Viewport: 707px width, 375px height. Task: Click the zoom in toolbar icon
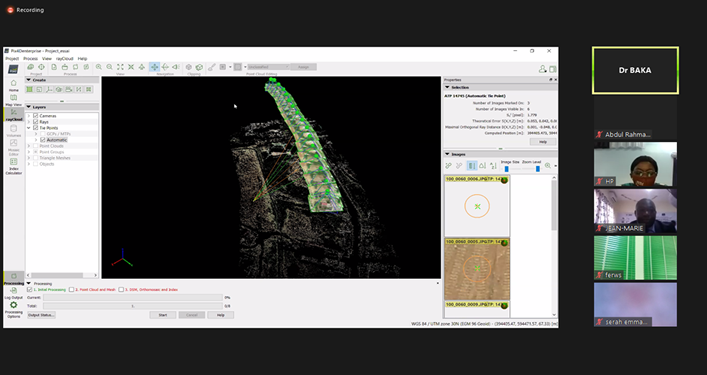pos(99,67)
